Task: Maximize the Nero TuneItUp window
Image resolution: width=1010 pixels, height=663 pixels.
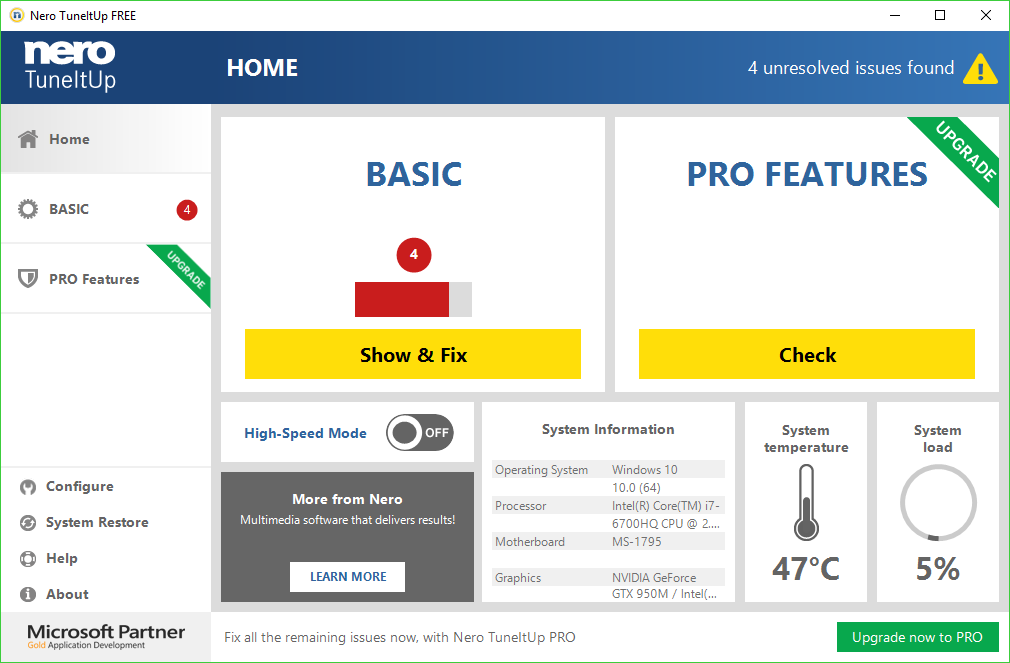Action: 940,15
